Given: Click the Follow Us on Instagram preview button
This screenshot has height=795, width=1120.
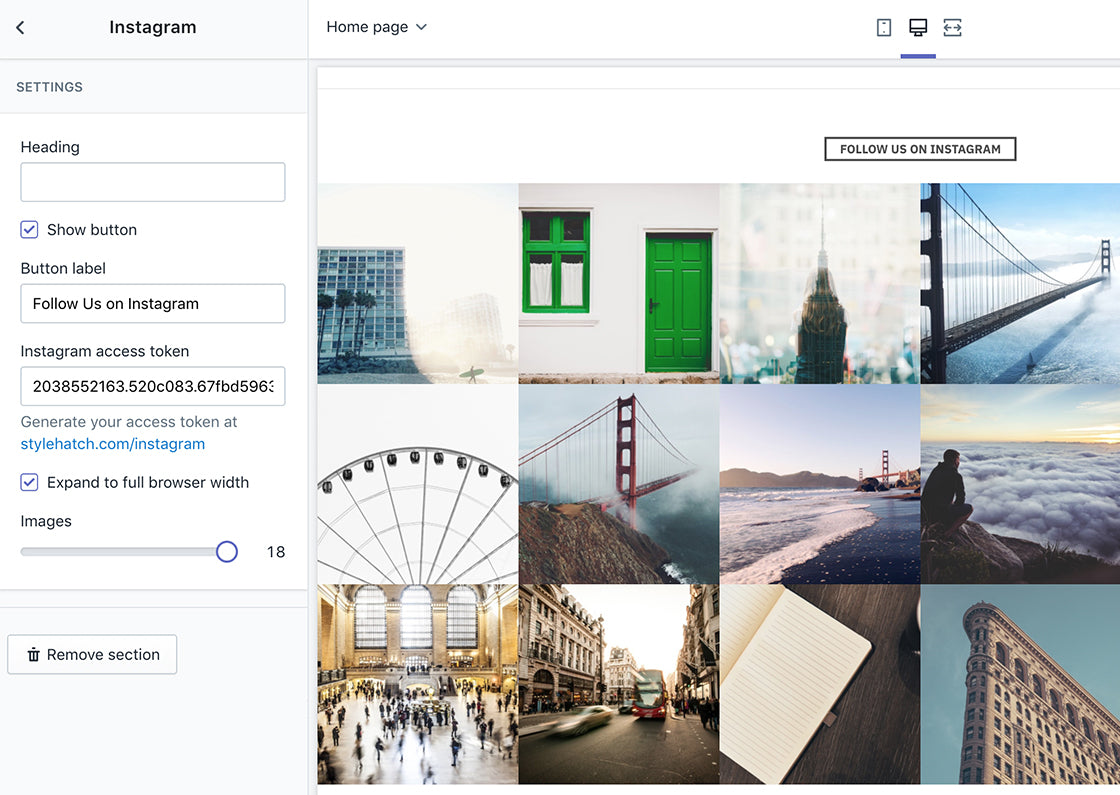Looking at the screenshot, I should click(x=920, y=149).
